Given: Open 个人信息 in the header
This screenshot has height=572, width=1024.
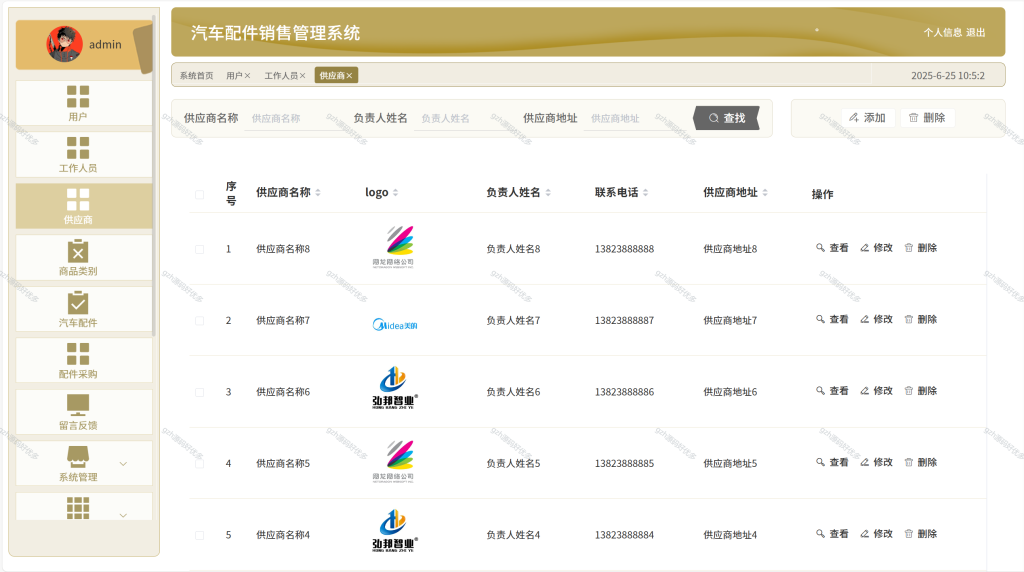Looking at the screenshot, I should (942, 32).
